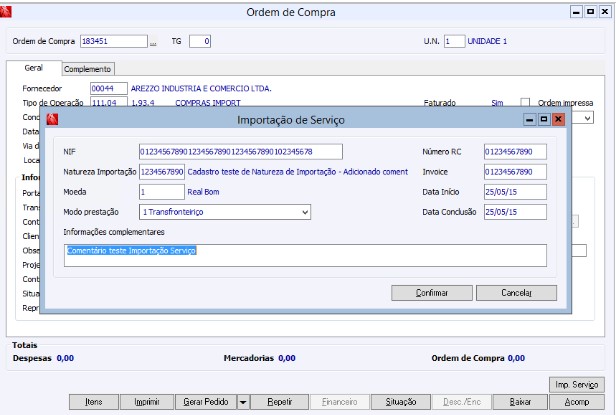Focus the NIF input field
The image size is (616, 415).
(x=241, y=152)
